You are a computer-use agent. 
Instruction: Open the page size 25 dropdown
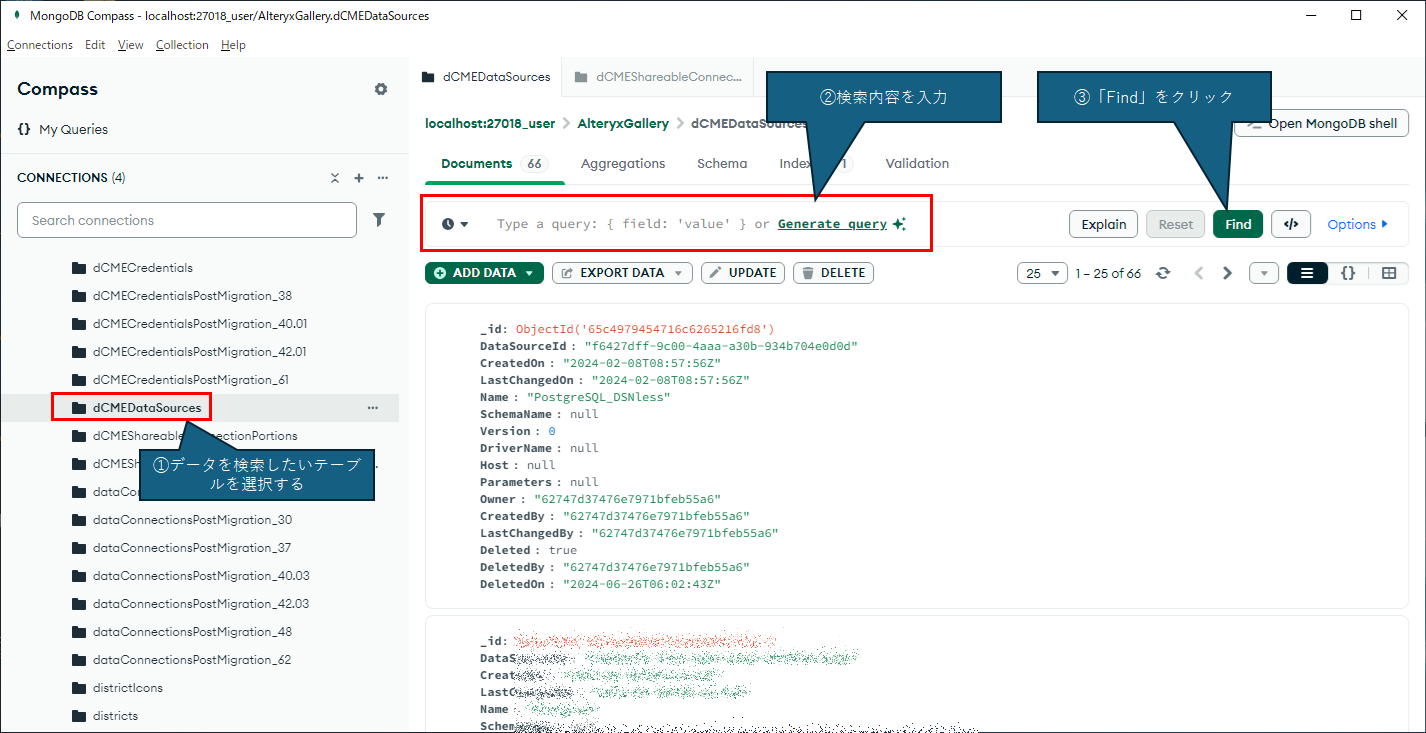tap(1042, 273)
